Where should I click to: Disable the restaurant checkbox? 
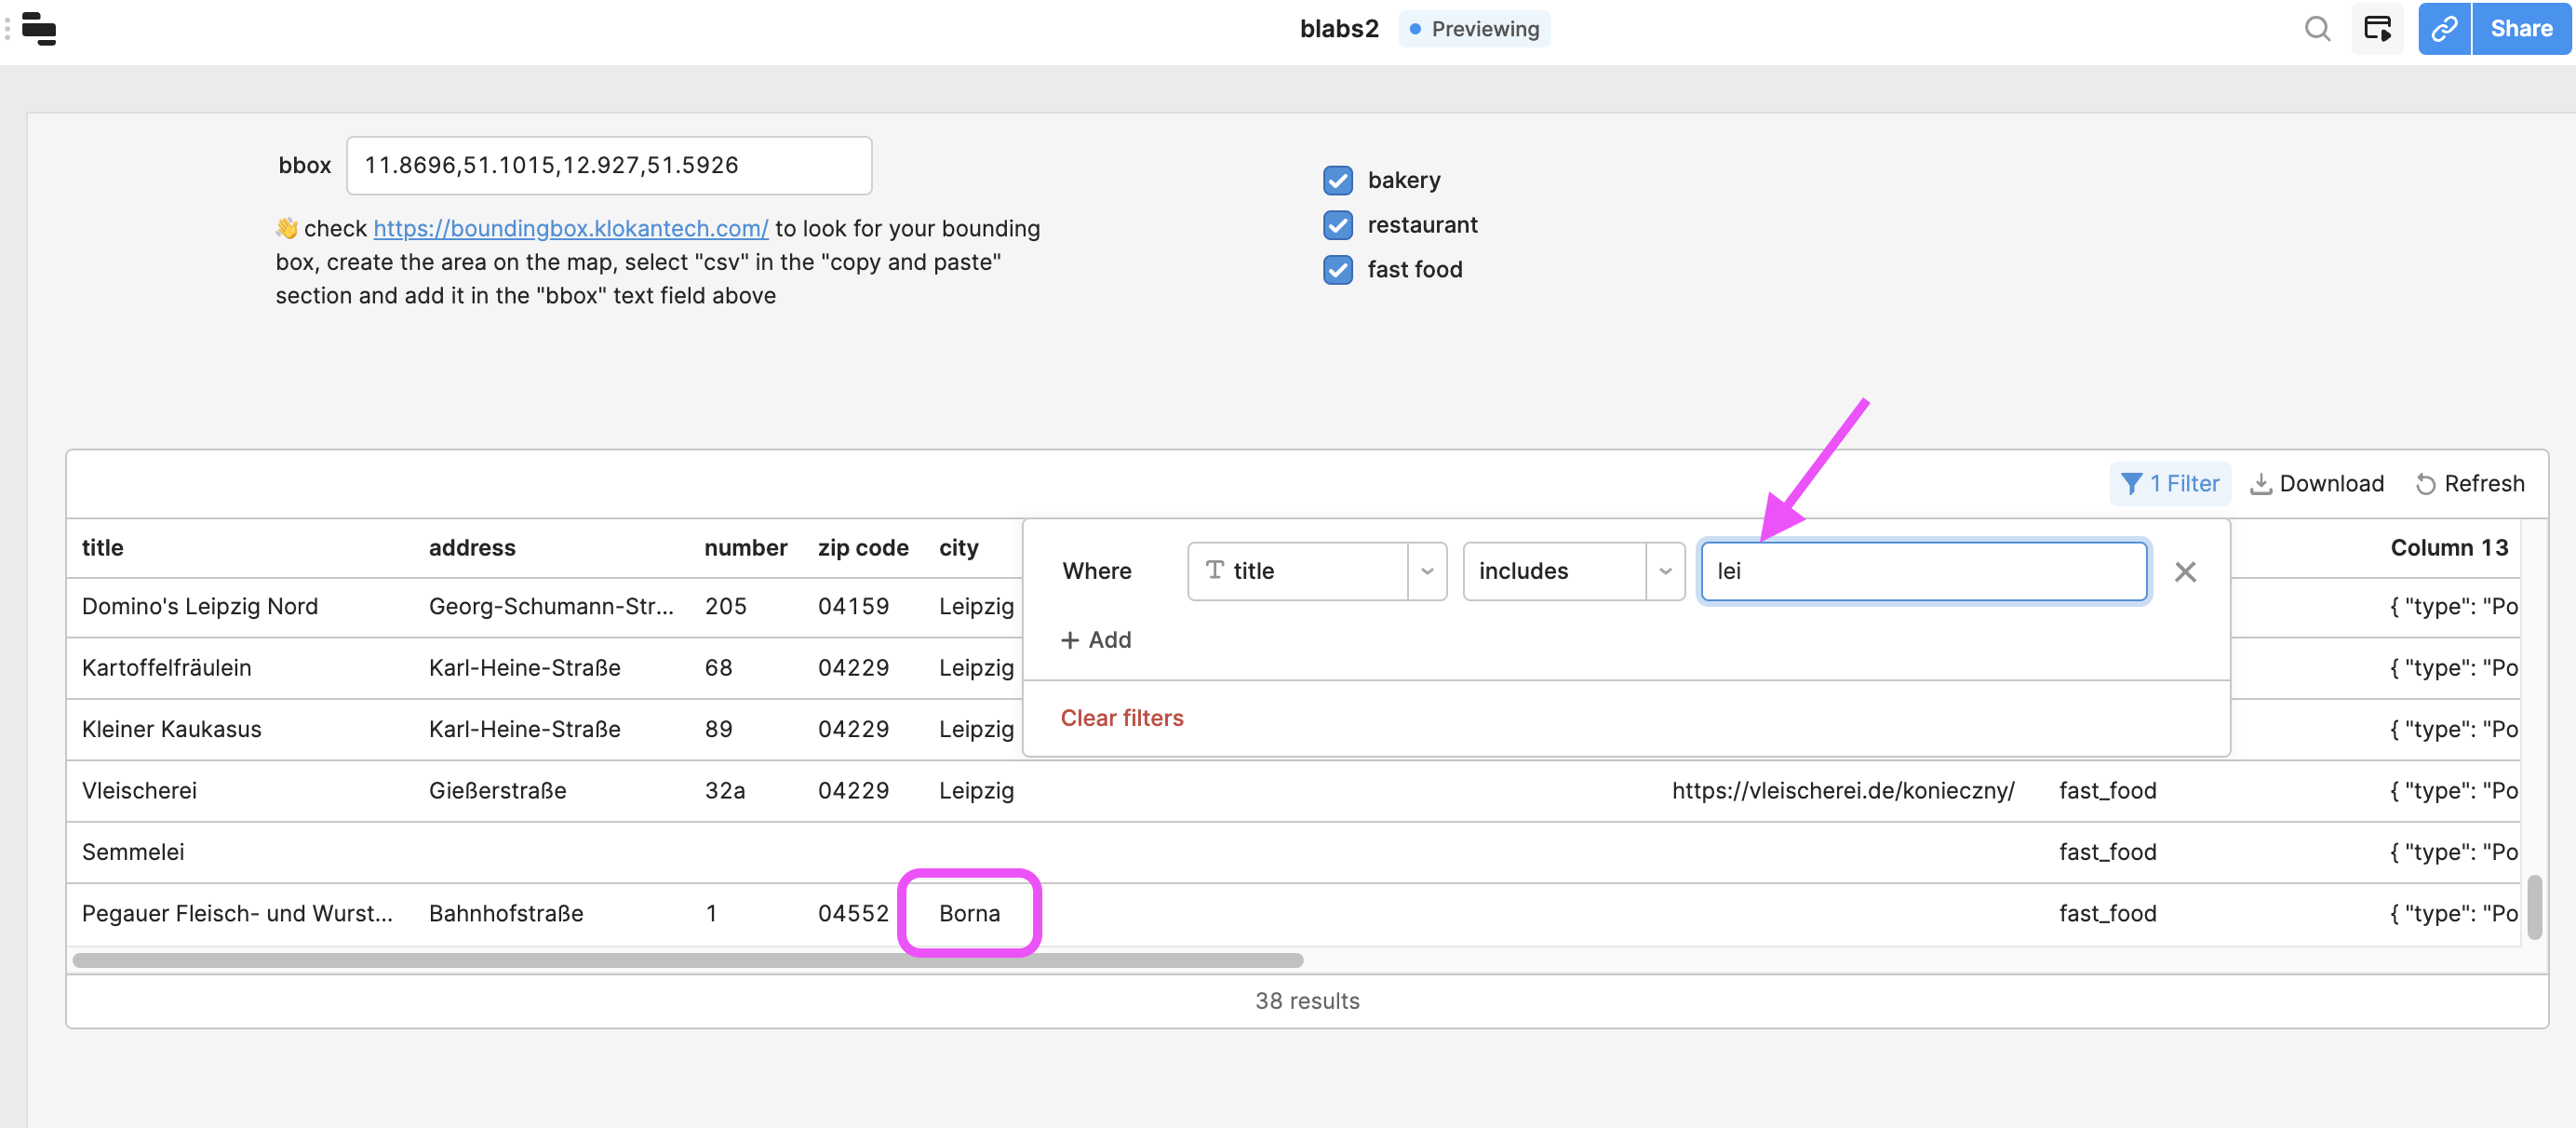tap(1338, 225)
